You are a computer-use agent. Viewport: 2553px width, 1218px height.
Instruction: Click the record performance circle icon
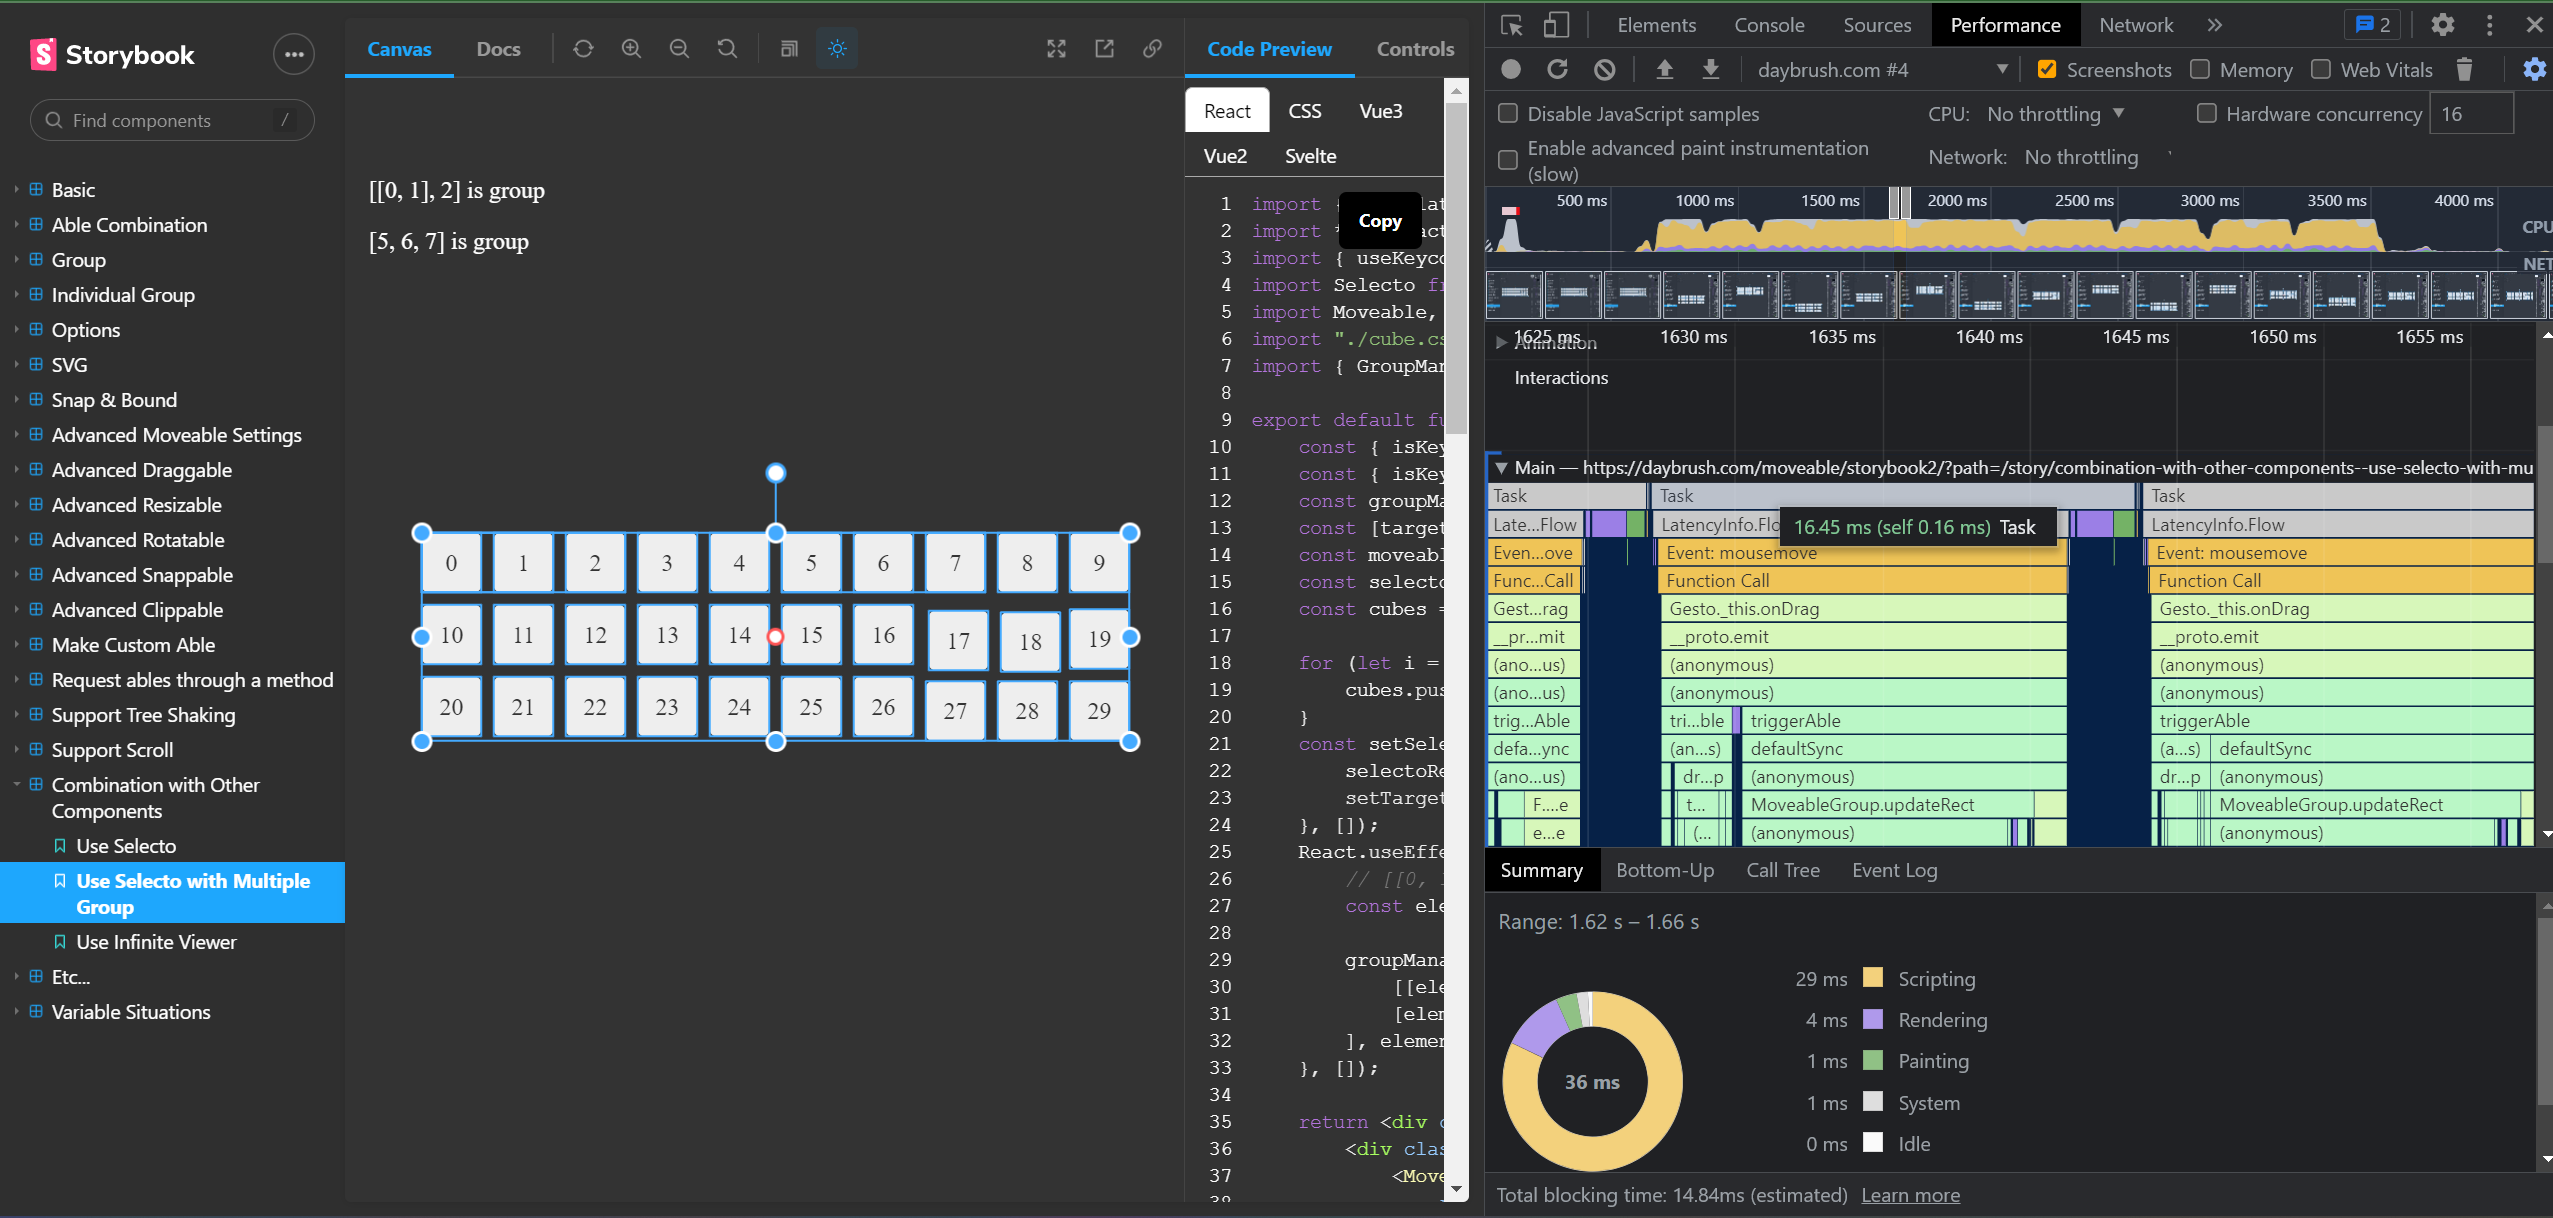pyautogui.click(x=1510, y=70)
